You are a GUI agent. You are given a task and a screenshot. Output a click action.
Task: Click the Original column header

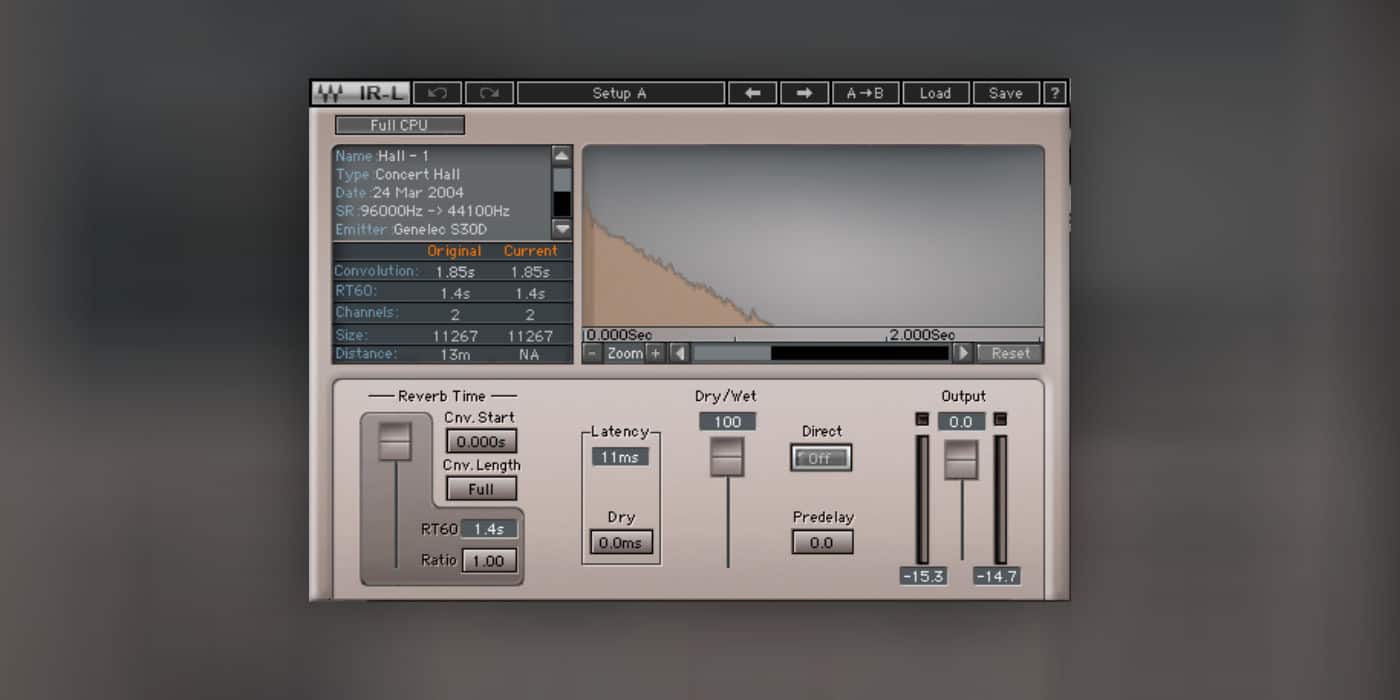coord(455,251)
